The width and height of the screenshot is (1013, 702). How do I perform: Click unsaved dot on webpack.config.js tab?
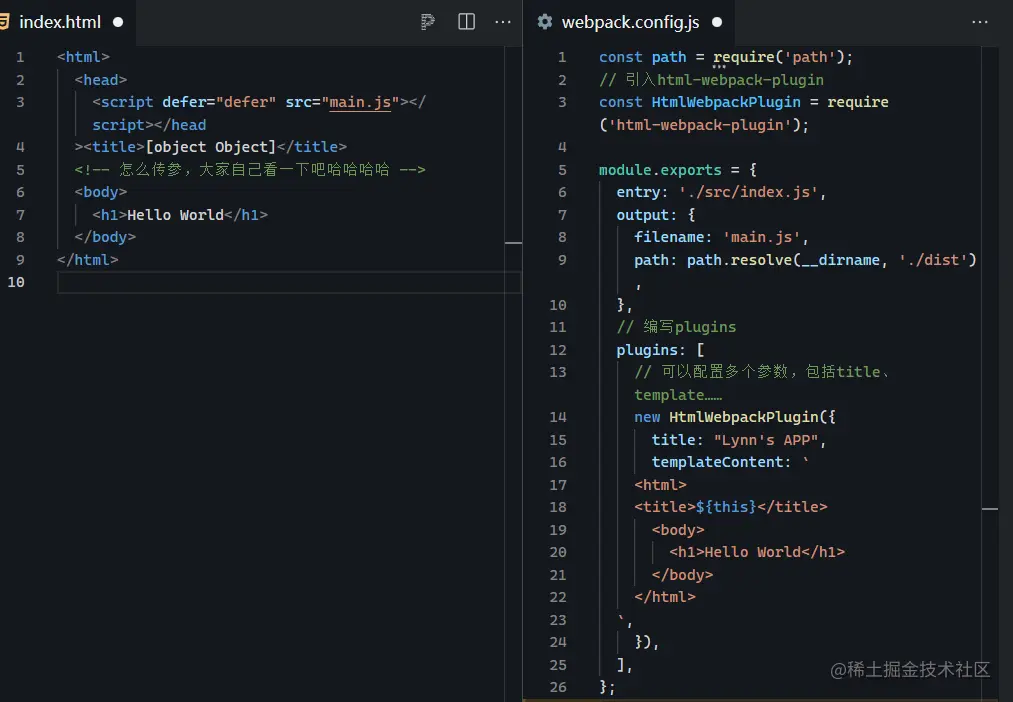[x=716, y=22]
